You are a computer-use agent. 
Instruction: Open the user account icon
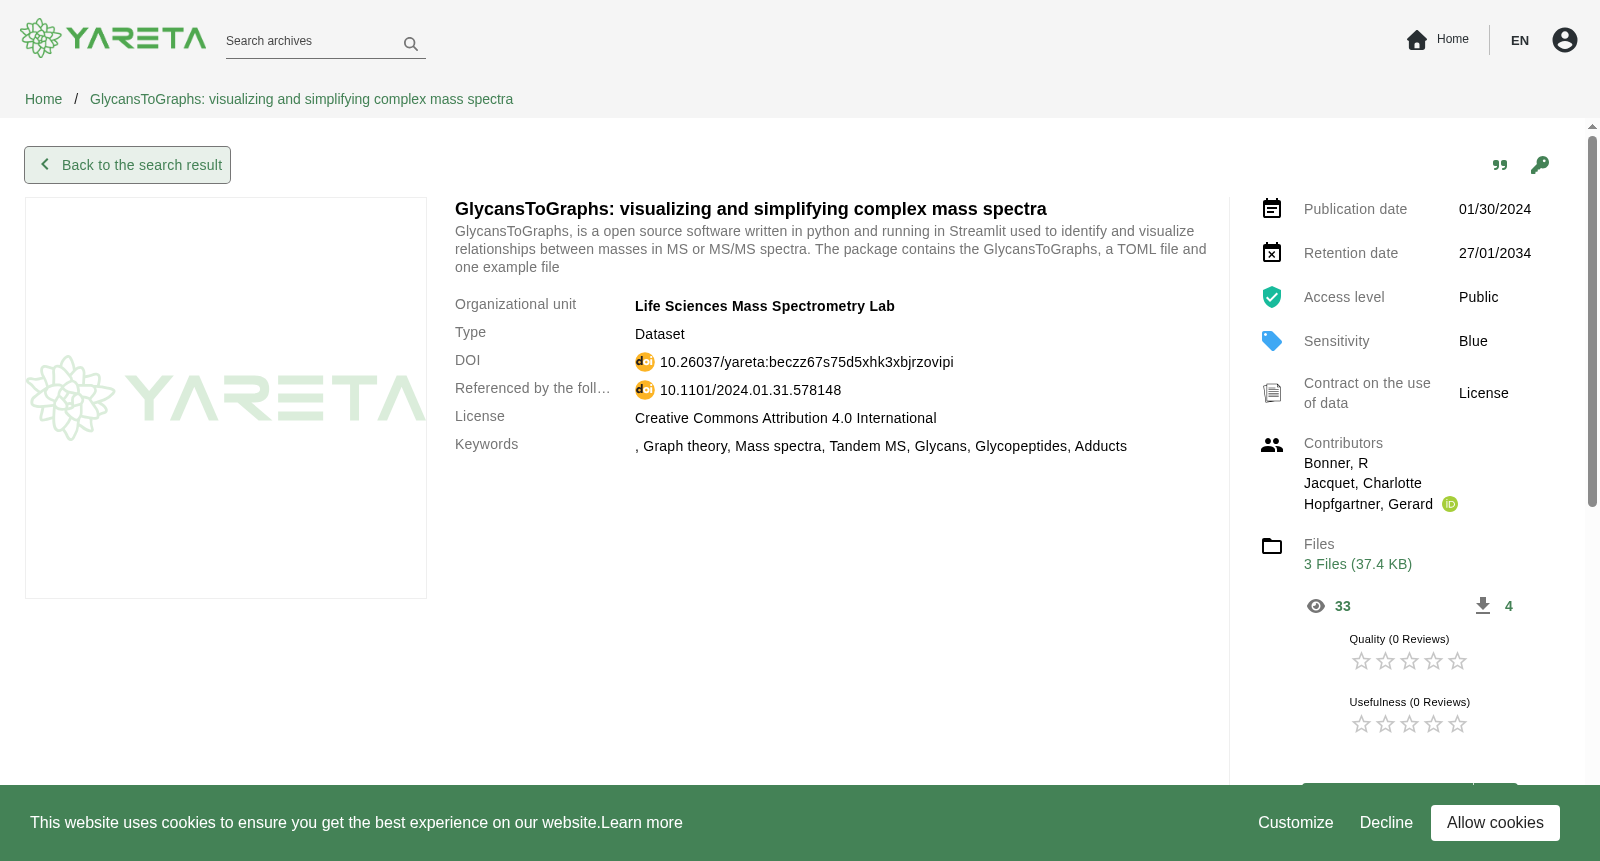(1565, 40)
